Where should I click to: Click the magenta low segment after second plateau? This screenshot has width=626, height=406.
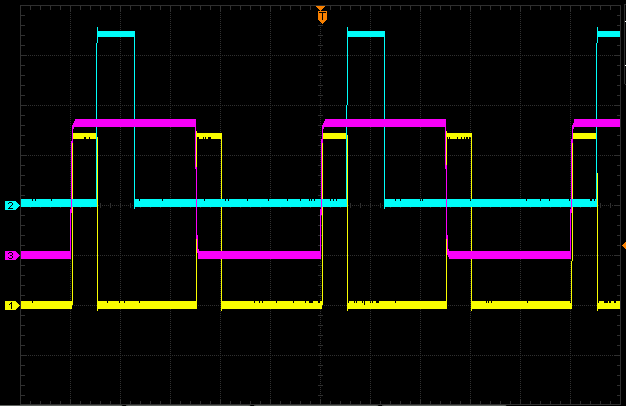click(509, 255)
